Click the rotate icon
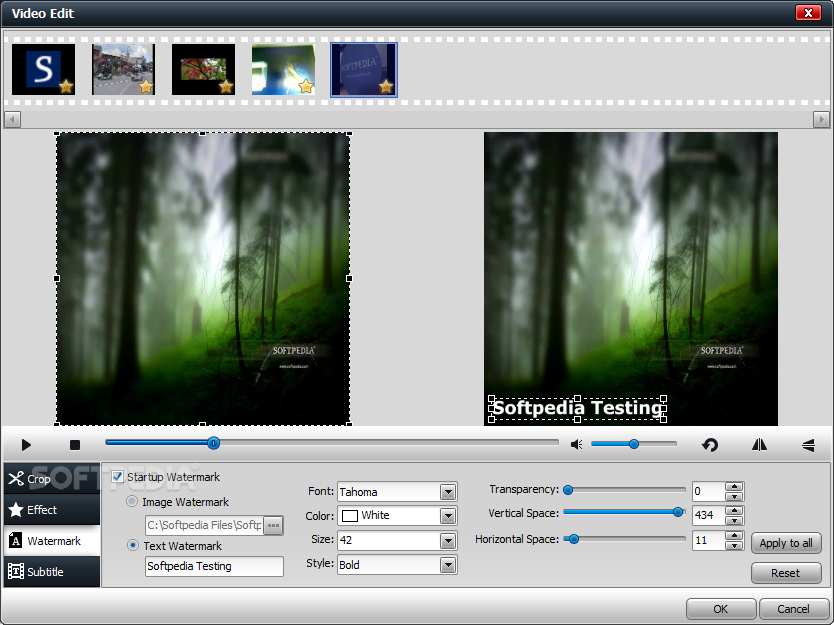834x625 pixels. point(710,445)
